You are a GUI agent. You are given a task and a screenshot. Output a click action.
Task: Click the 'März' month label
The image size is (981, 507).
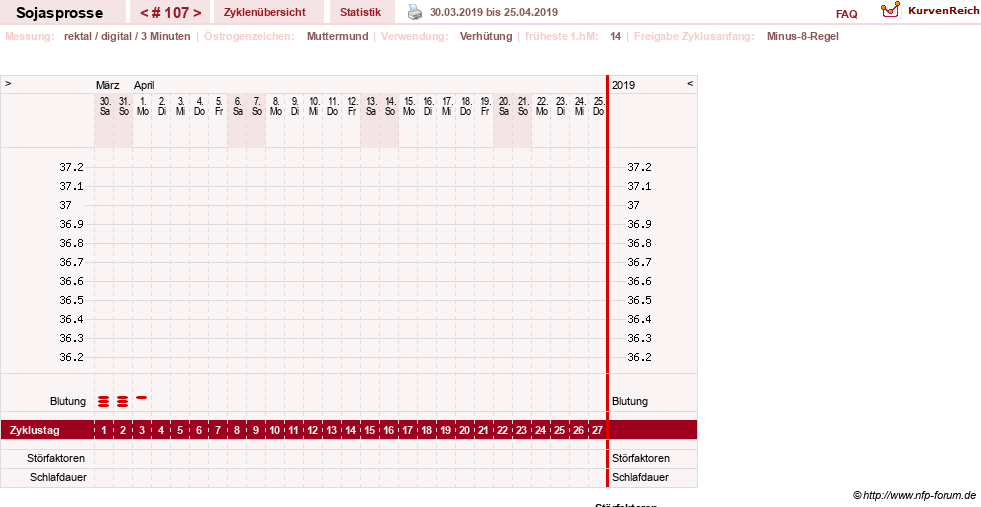point(108,85)
